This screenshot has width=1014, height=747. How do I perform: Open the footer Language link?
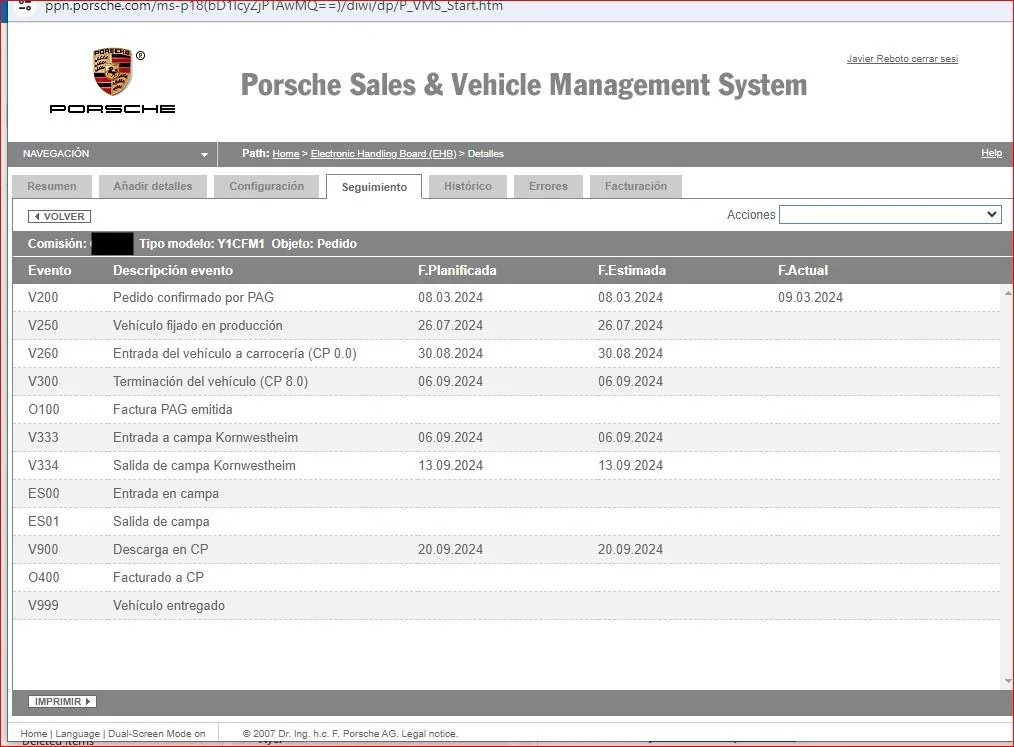tap(78, 733)
